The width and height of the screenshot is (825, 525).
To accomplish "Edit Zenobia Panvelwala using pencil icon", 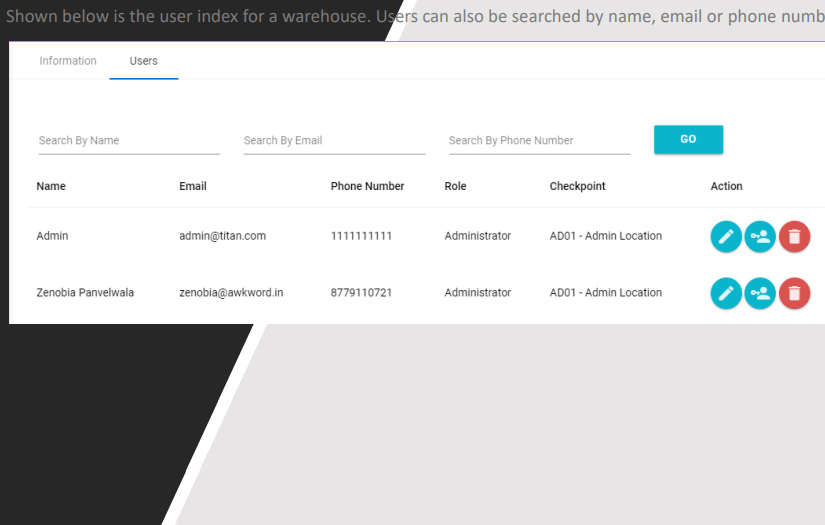I will coord(726,293).
